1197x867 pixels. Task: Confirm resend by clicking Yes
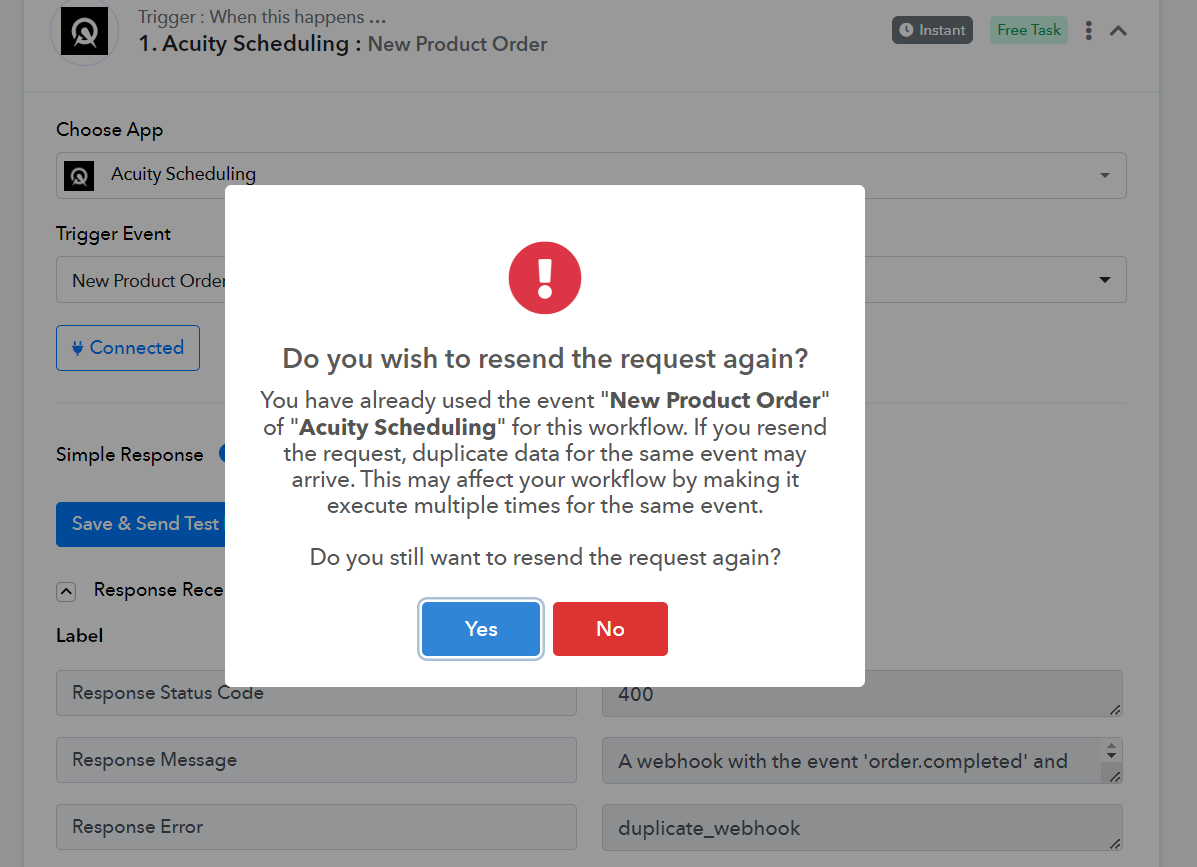point(481,629)
